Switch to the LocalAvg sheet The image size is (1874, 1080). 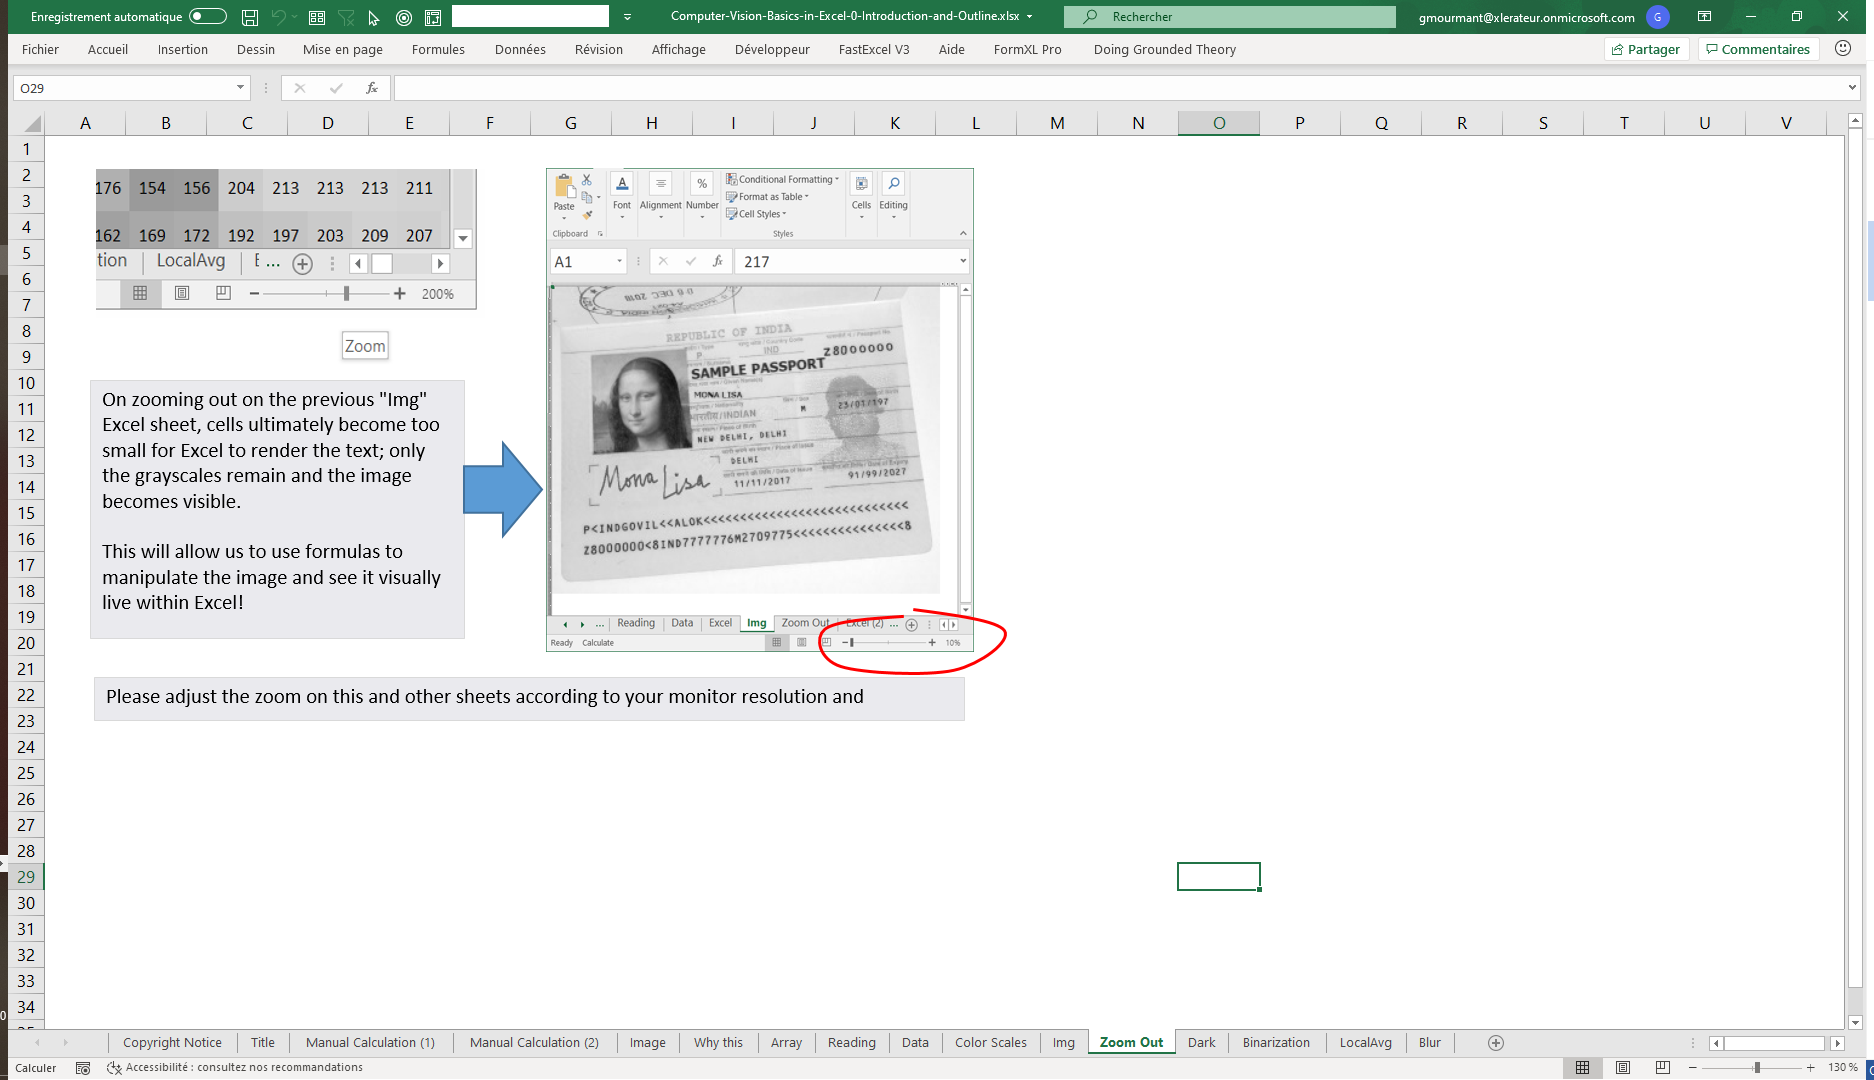click(1365, 1042)
